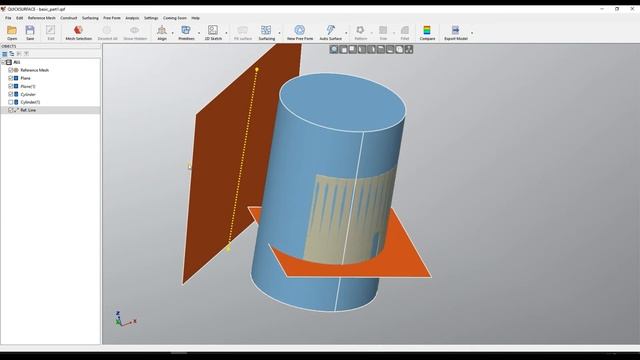640x360 pixels.
Task: Open the Primitives dropdown arrow
Action: click(199, 33)
